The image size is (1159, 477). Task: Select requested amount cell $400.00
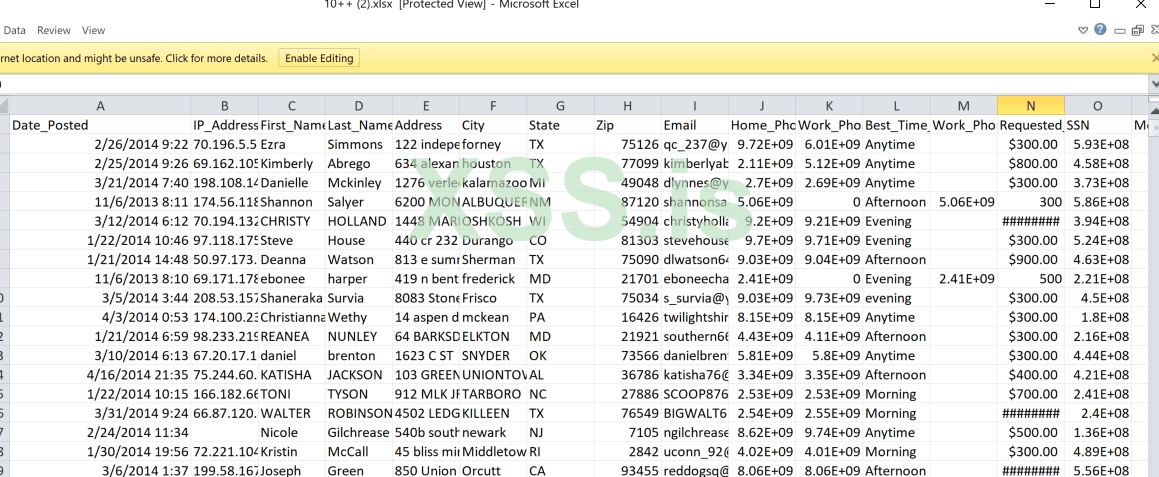(x=1031, y=375)
